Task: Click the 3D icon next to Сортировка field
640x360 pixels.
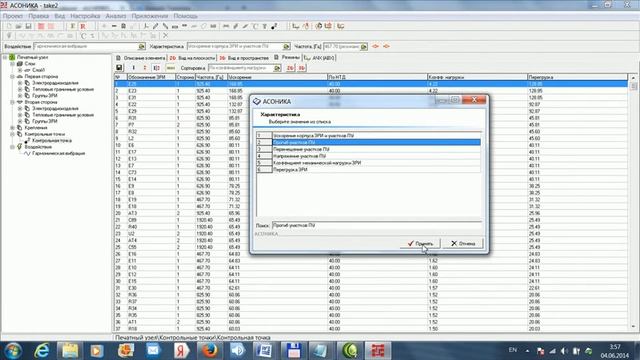Action: [302, 68]
